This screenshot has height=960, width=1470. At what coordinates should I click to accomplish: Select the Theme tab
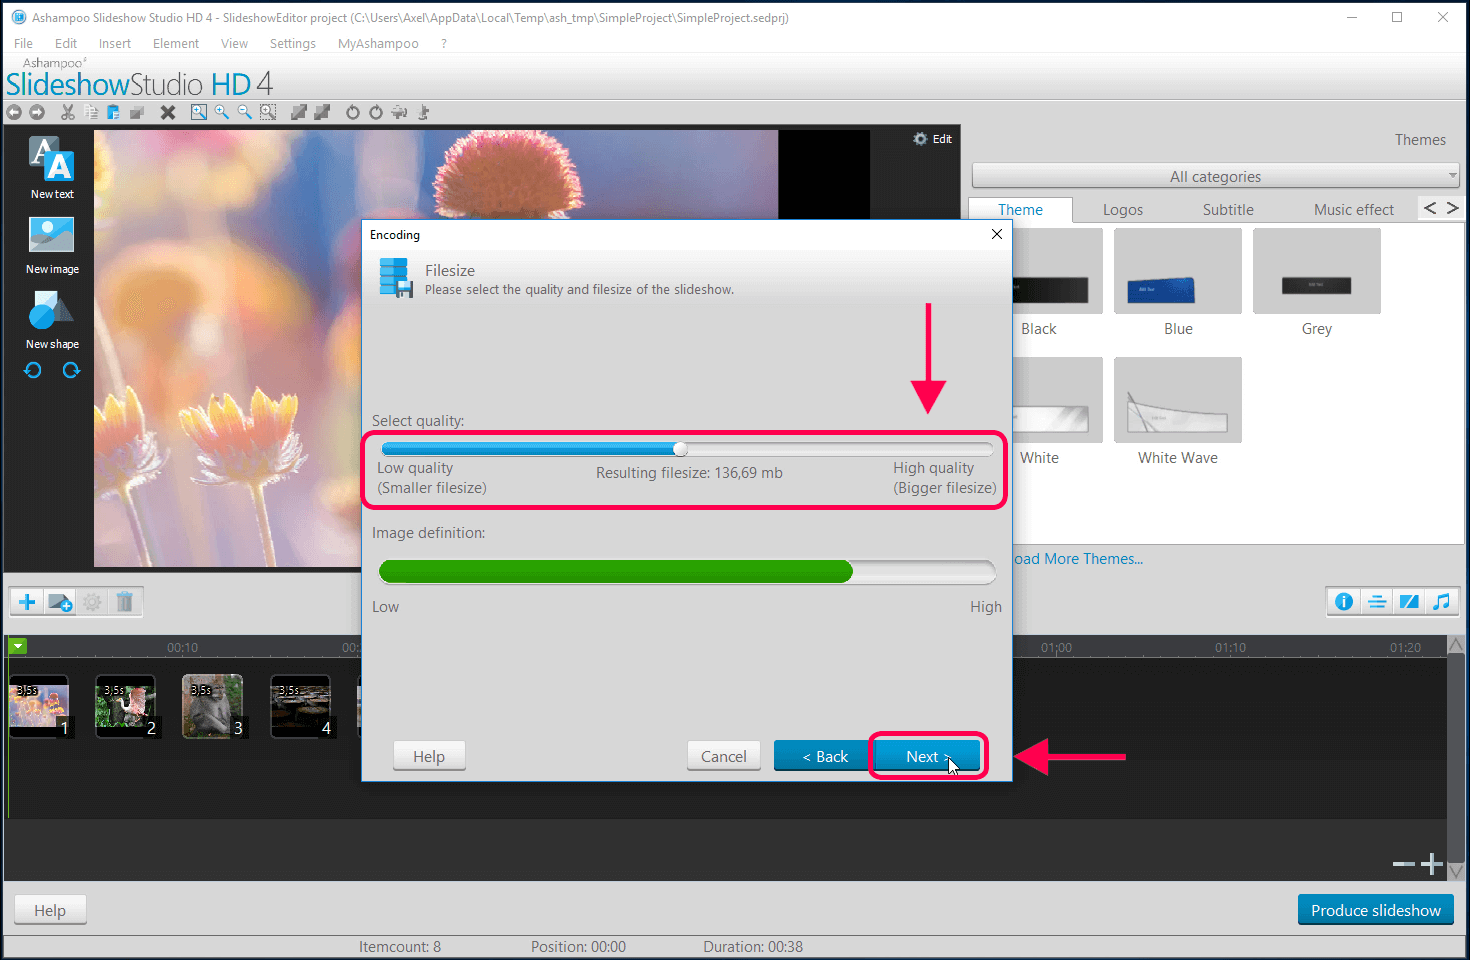[x=1020, y=210]
